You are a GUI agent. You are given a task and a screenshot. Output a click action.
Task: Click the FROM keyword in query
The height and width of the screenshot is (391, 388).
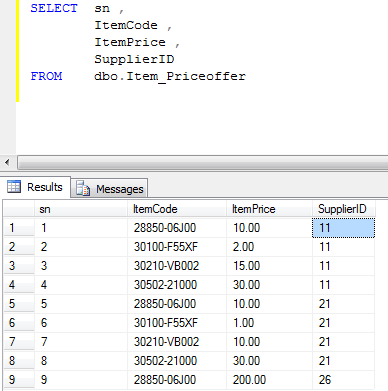tap(46, 76)
